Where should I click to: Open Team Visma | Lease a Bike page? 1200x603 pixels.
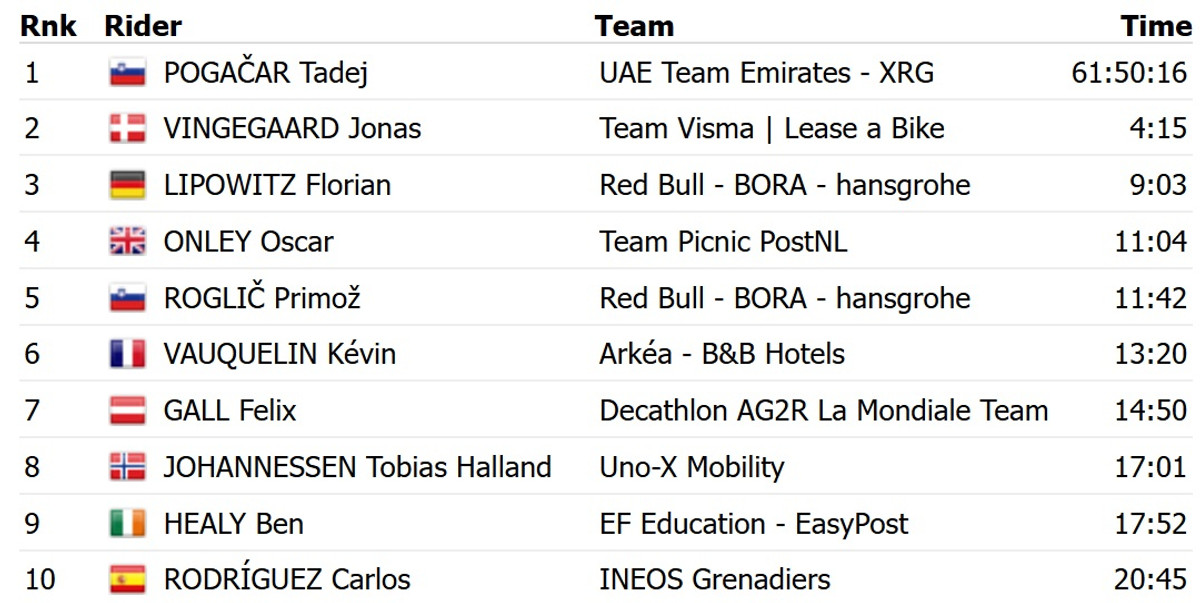[x=771, y=129]
